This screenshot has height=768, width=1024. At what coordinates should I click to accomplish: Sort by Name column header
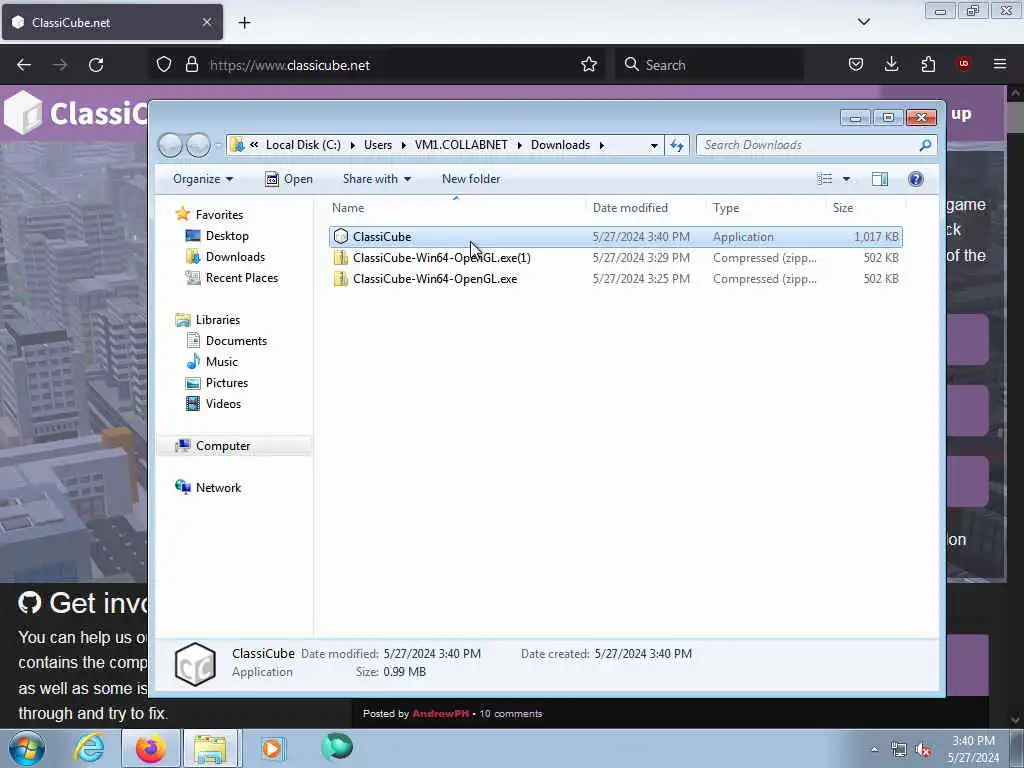pos(456,208)
